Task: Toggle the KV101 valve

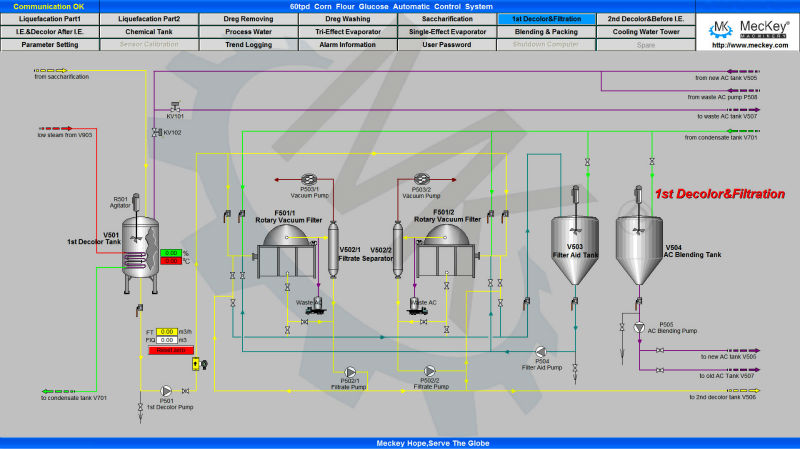Action: (174, 108)
